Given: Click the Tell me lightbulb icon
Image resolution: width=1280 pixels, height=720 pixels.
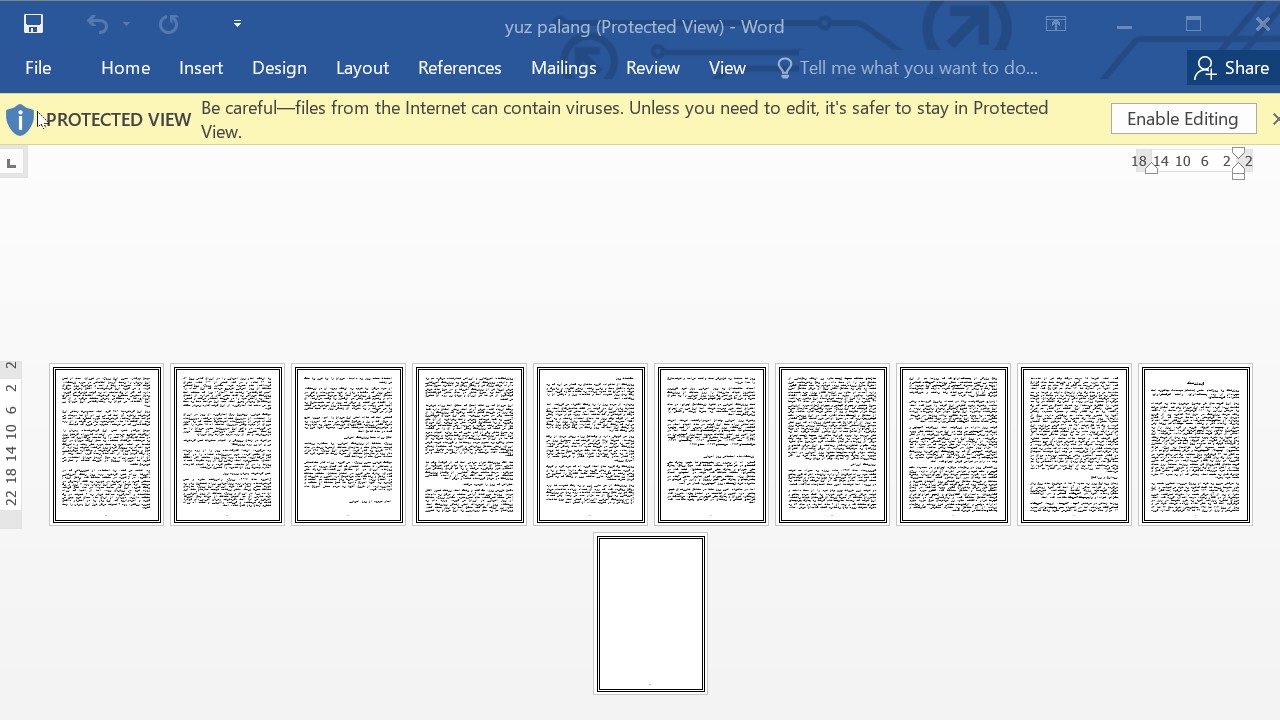Looking at the screenshot, I should click(785, 68).
